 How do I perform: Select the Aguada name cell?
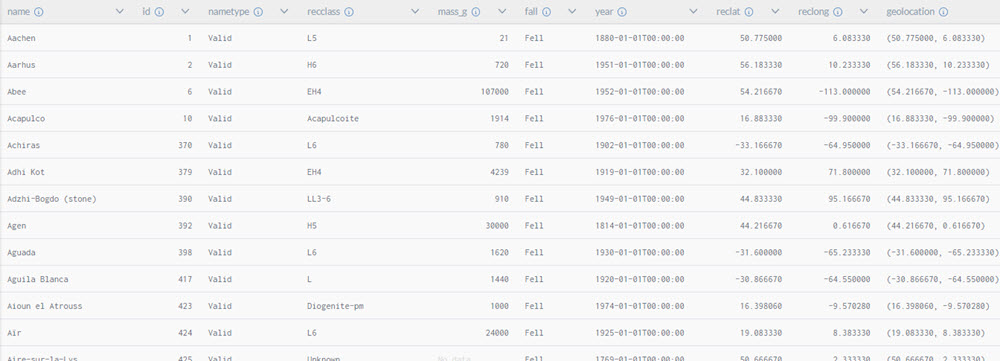(21, 253)
